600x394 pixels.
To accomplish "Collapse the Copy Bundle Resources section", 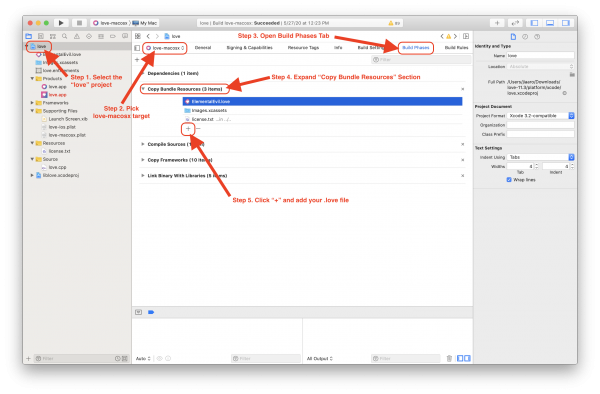I will (x=143, y=89).
